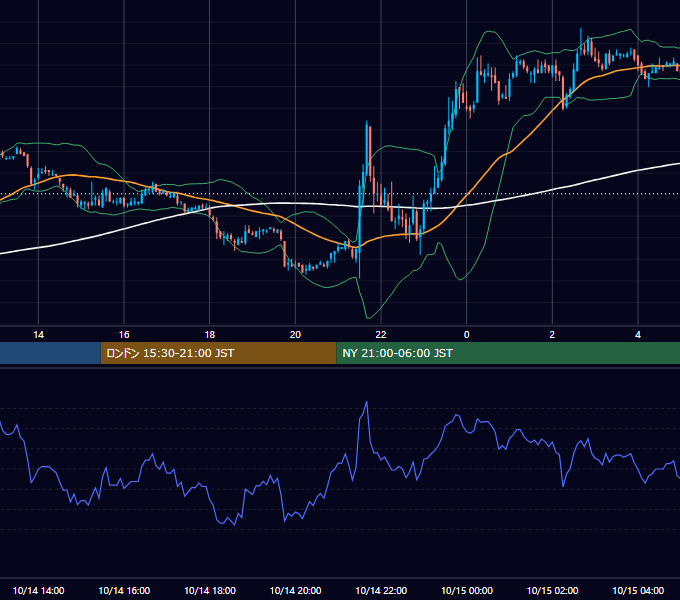Viewport: 680px width, 600px height.
Task: Click the 10/15 04:00 date label
Action: [x=638, y=591]
